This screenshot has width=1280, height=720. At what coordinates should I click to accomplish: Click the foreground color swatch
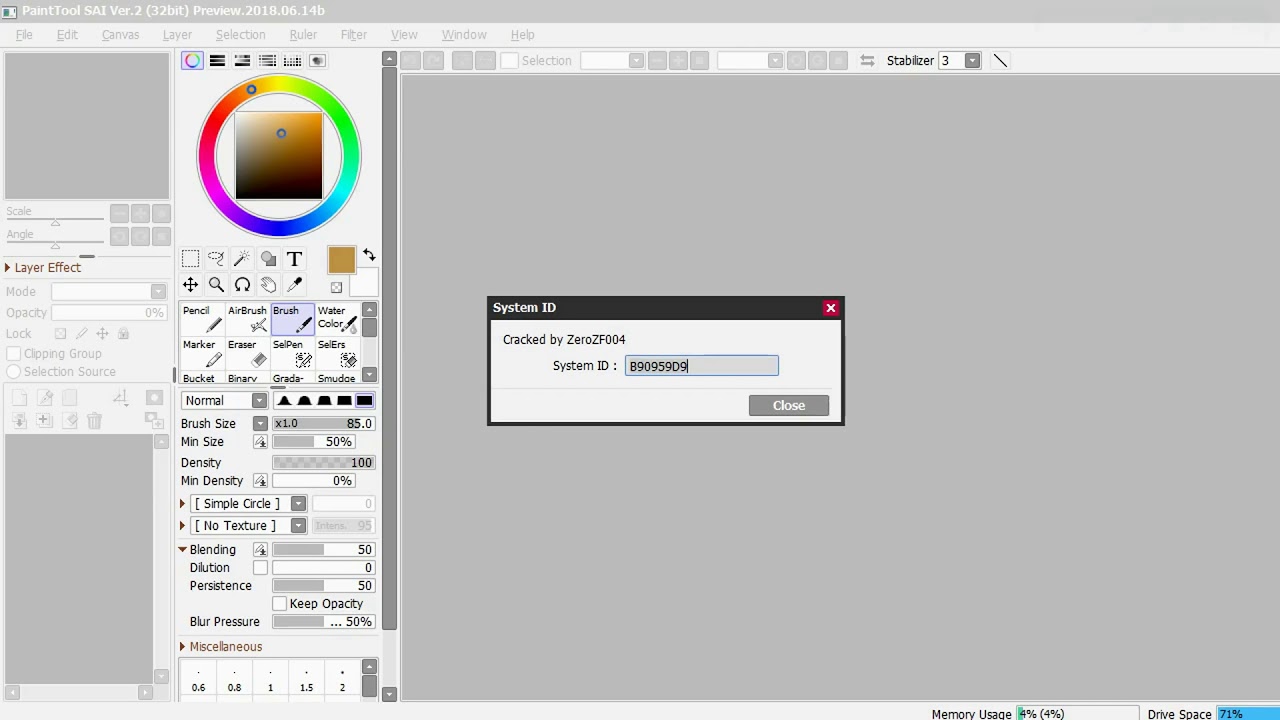pos(341,260)
